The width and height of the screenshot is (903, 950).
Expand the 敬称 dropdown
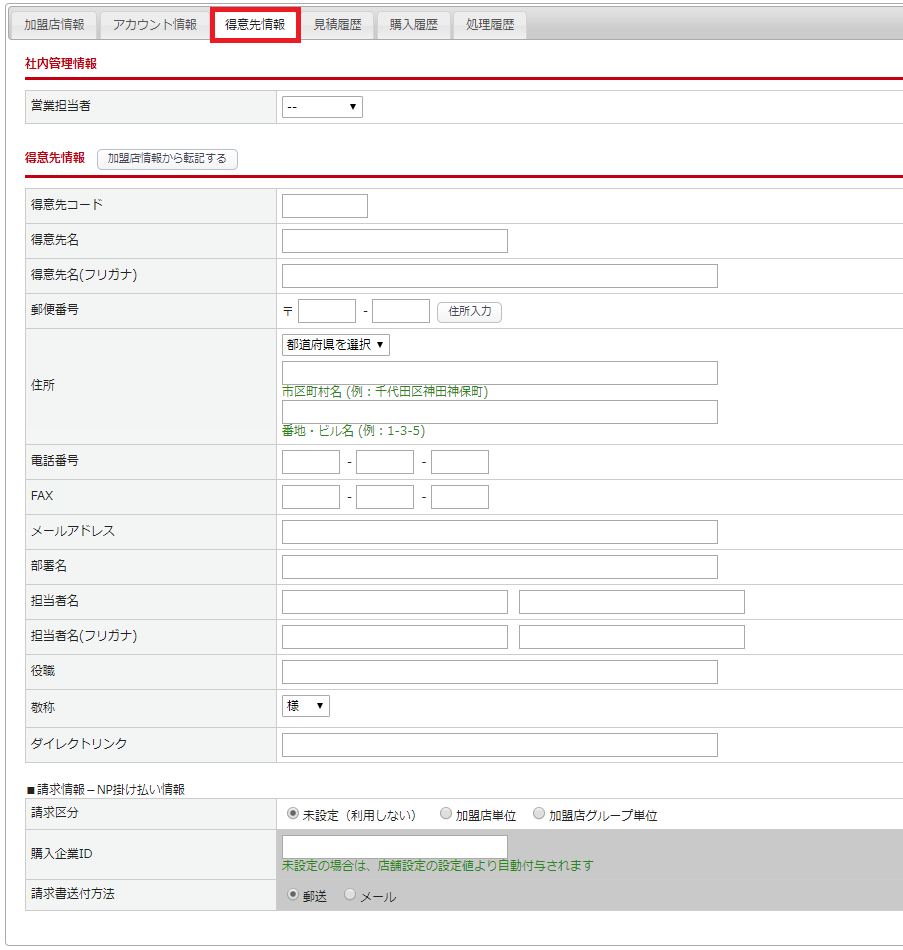305,706
